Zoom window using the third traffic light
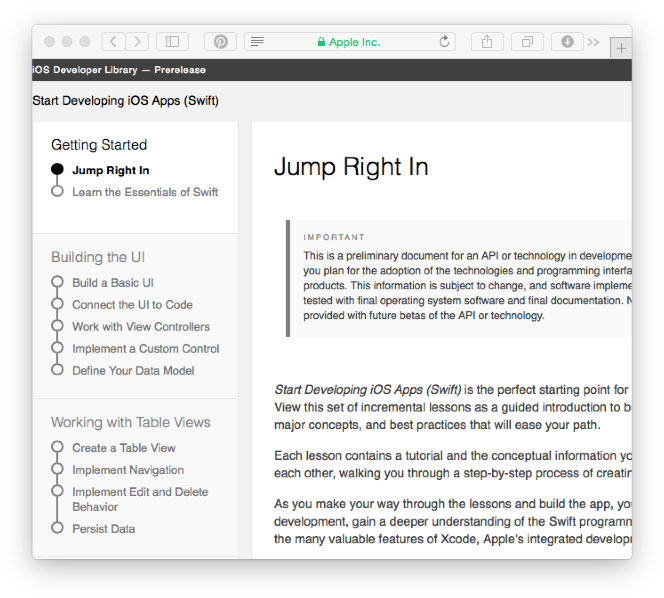 pos(85,42)
